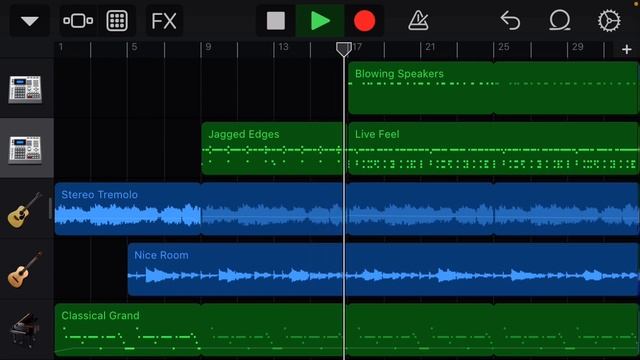Open the Live Loops grid button
The image size is (640, 360).
[x=117, y=21]
